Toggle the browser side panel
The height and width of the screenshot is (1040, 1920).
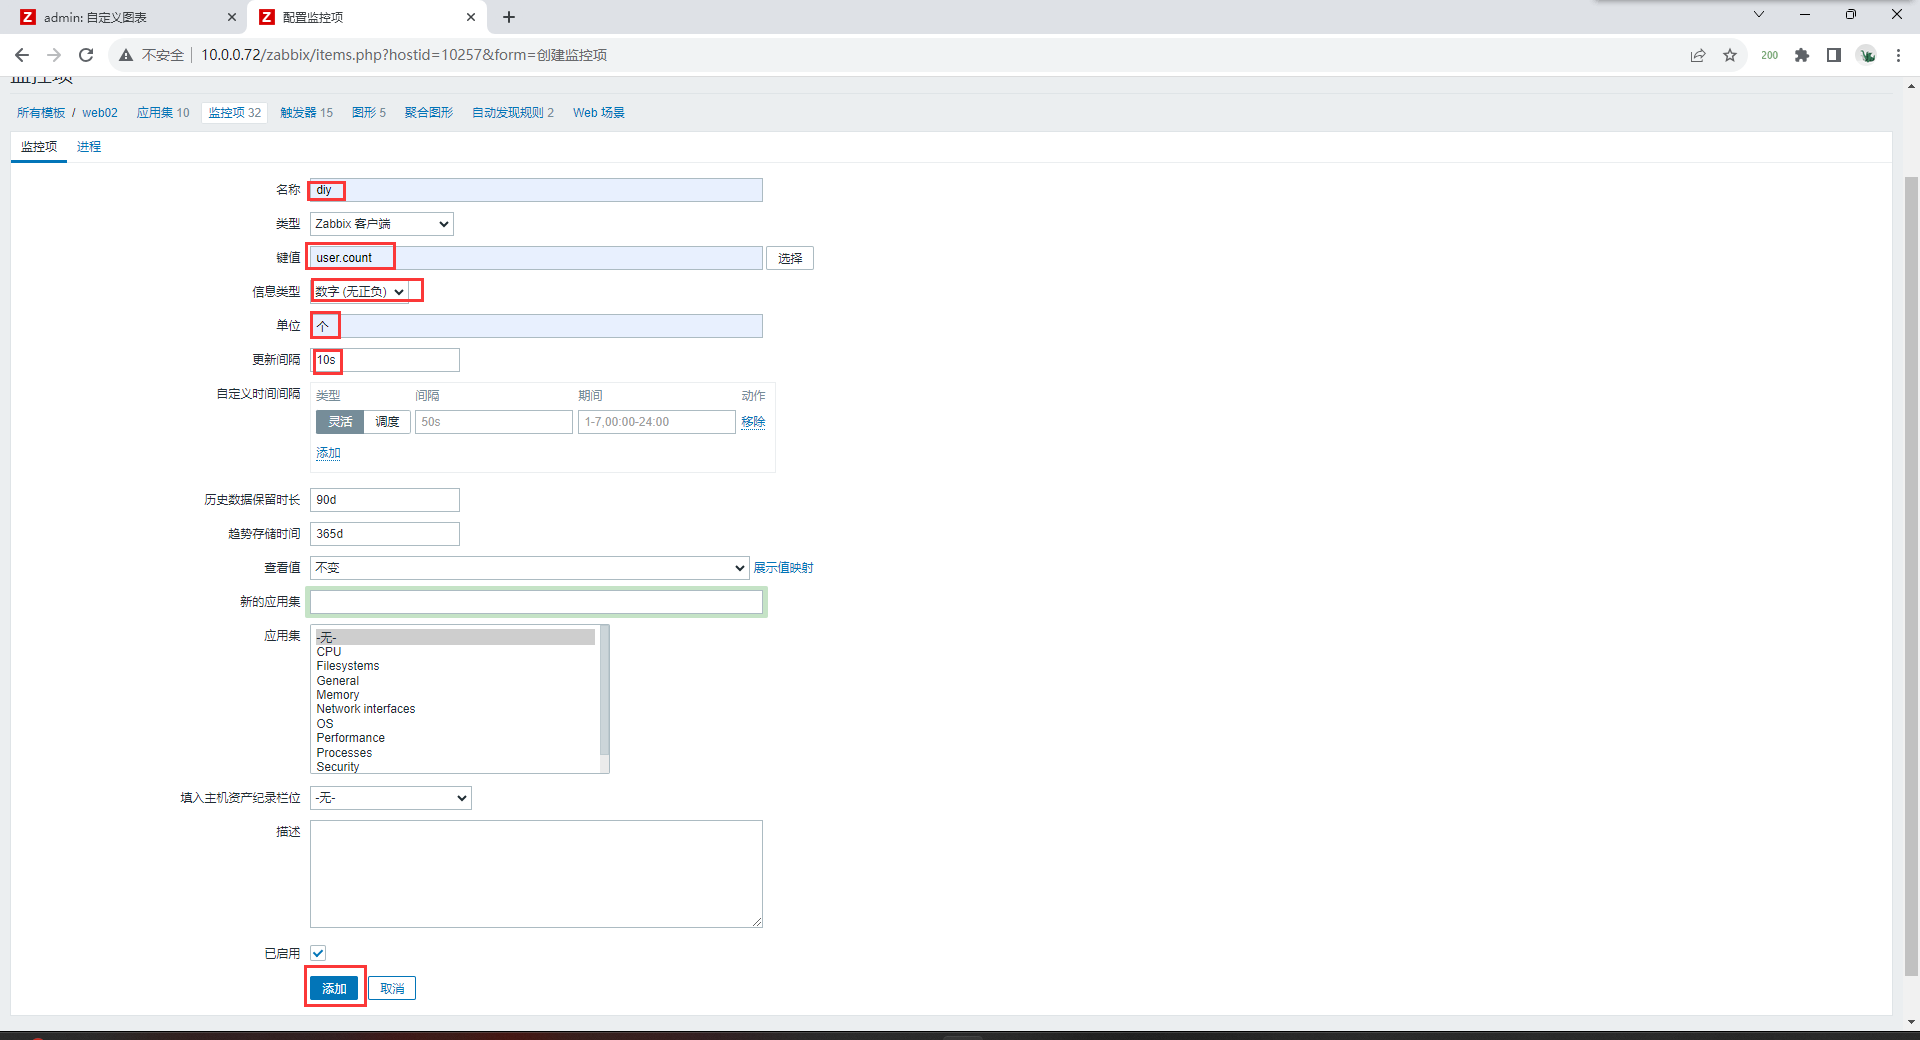(1834, 55)
